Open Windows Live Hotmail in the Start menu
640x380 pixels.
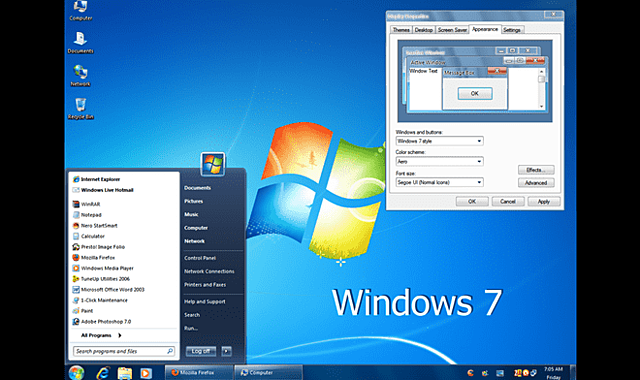[103, 190]
